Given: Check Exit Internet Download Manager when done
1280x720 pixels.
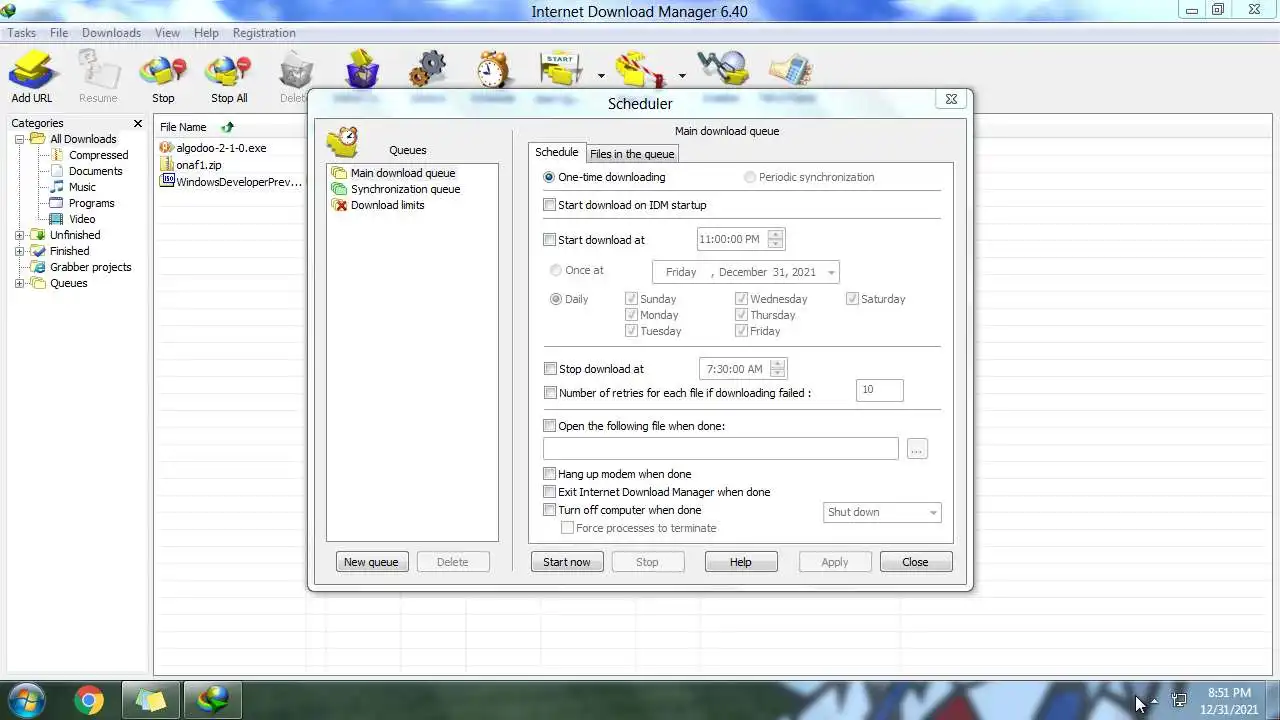Looking at the screenshot, I should (x=549, y=492).
